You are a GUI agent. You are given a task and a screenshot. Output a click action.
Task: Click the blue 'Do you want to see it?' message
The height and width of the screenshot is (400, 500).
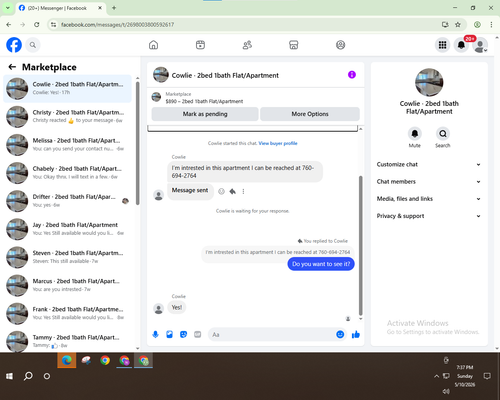[x=321, y=264]
